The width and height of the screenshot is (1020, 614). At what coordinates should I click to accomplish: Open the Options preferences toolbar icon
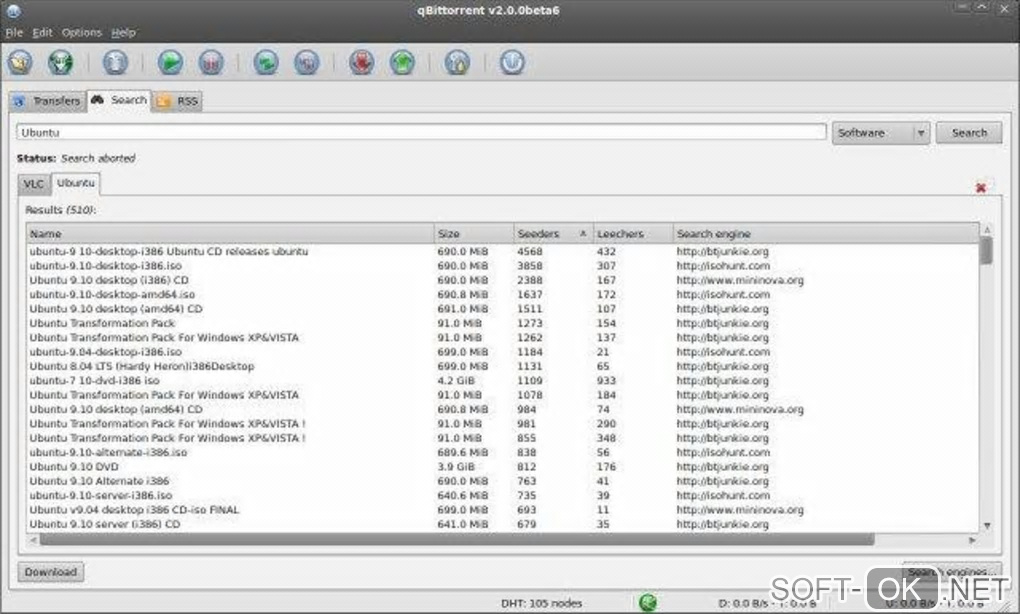click(x=457, y=62)
